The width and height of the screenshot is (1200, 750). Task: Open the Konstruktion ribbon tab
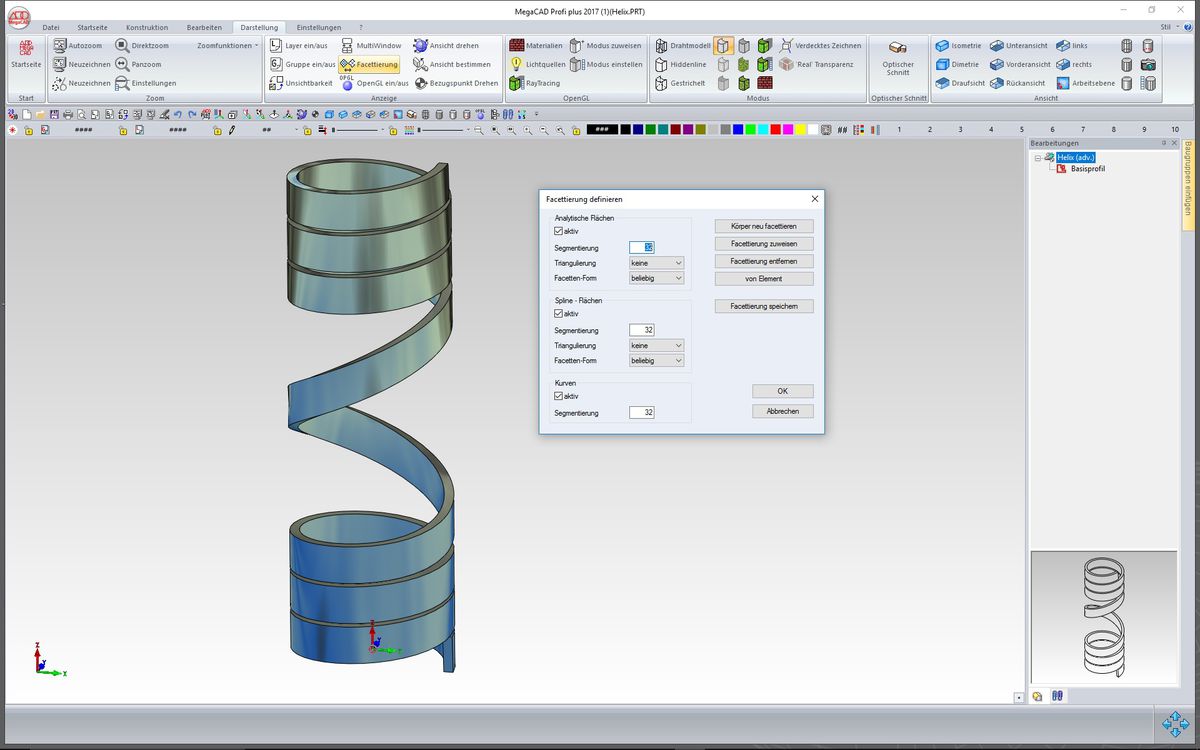point(147,27)
